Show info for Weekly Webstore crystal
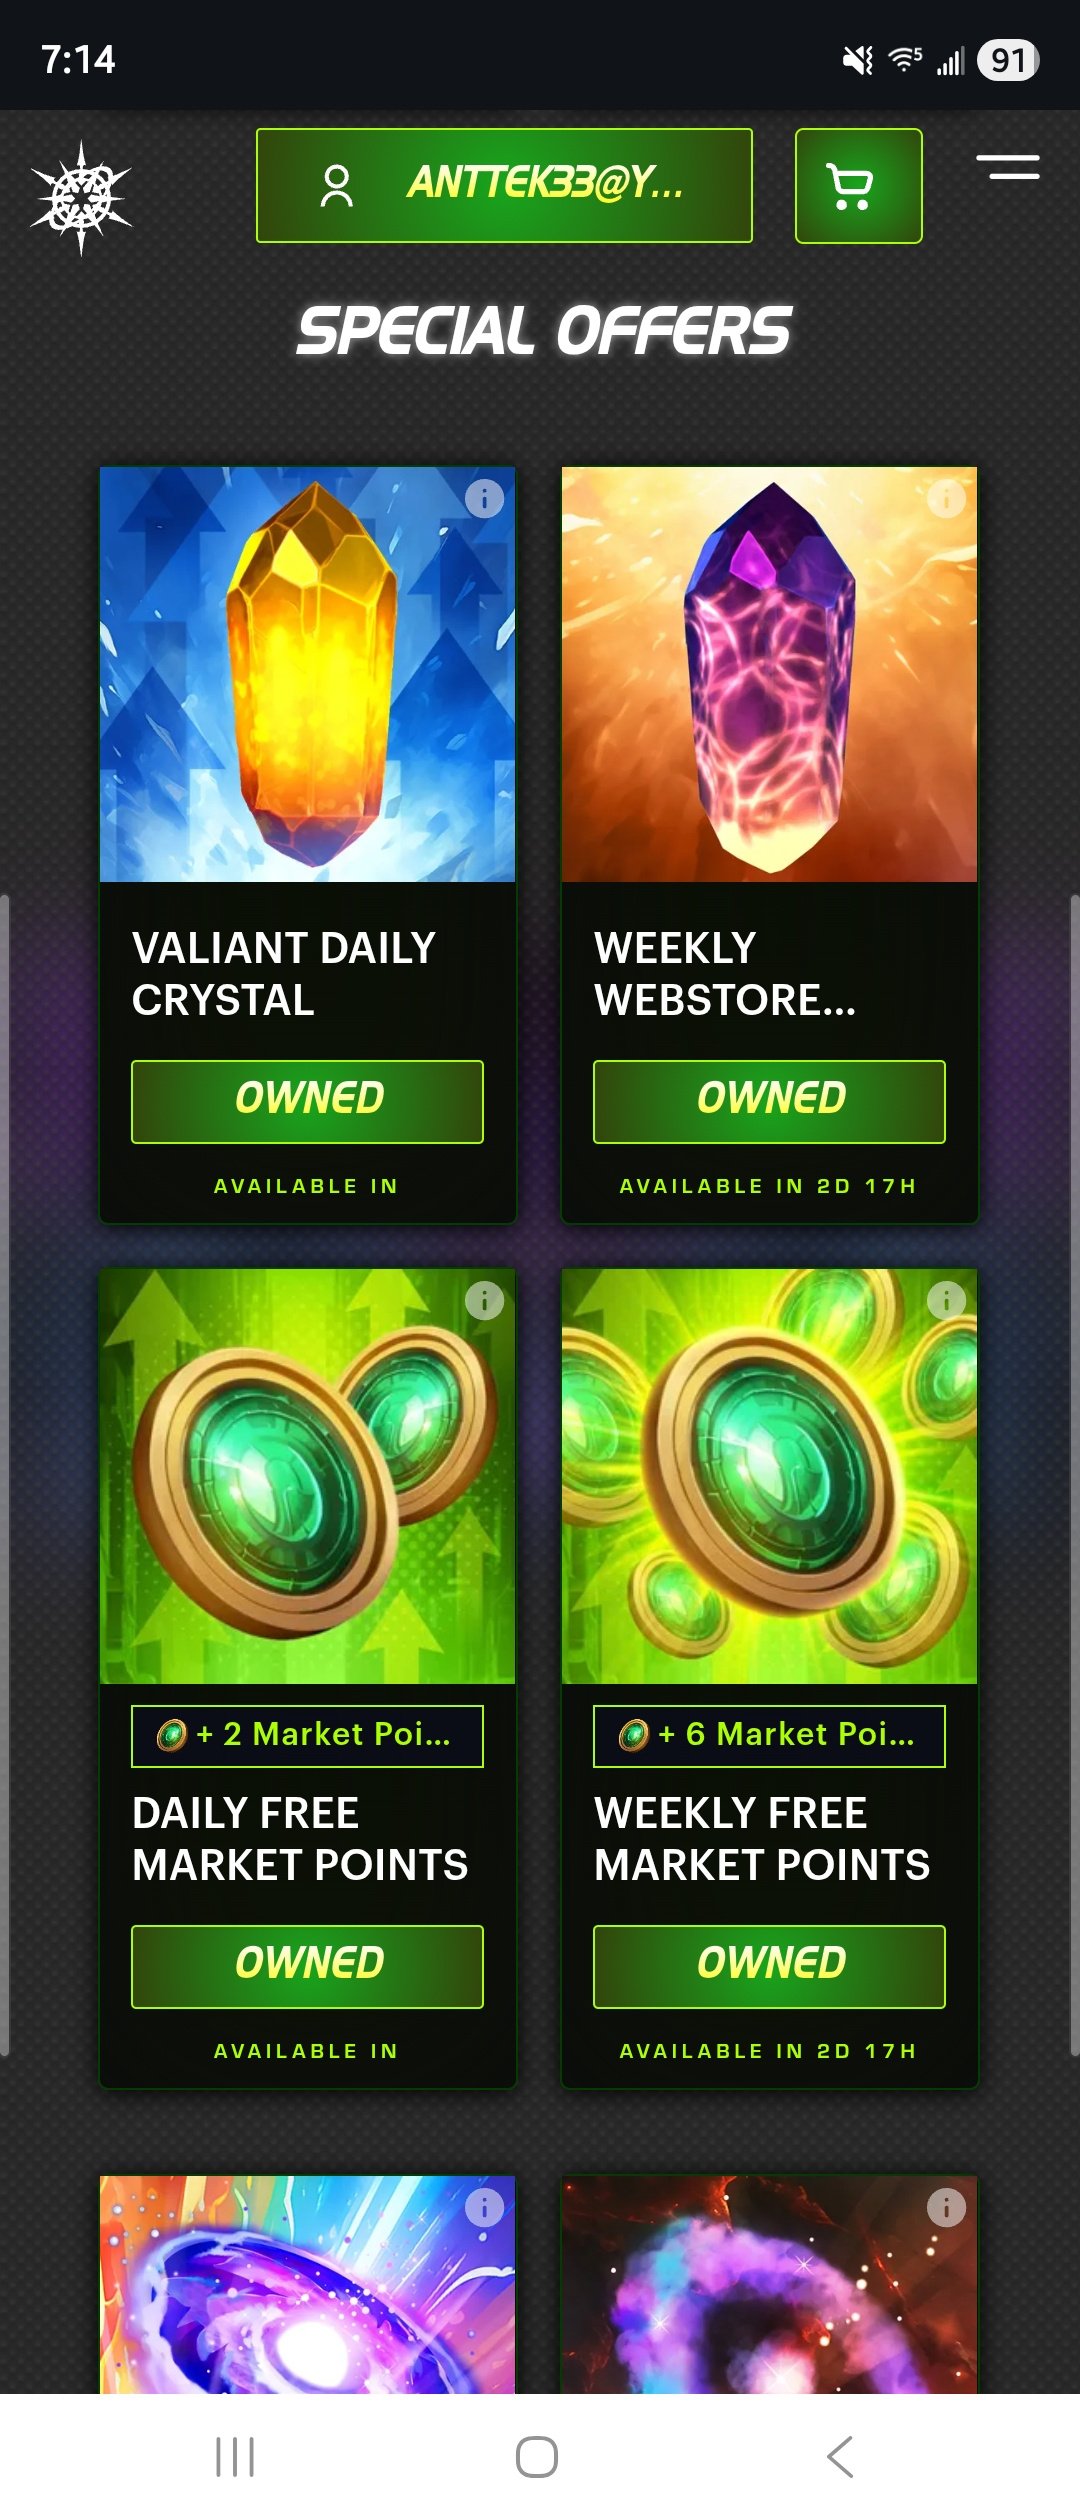Image resolution: width=1080 pixels, height=2520 pixels. tap(946, 498)
